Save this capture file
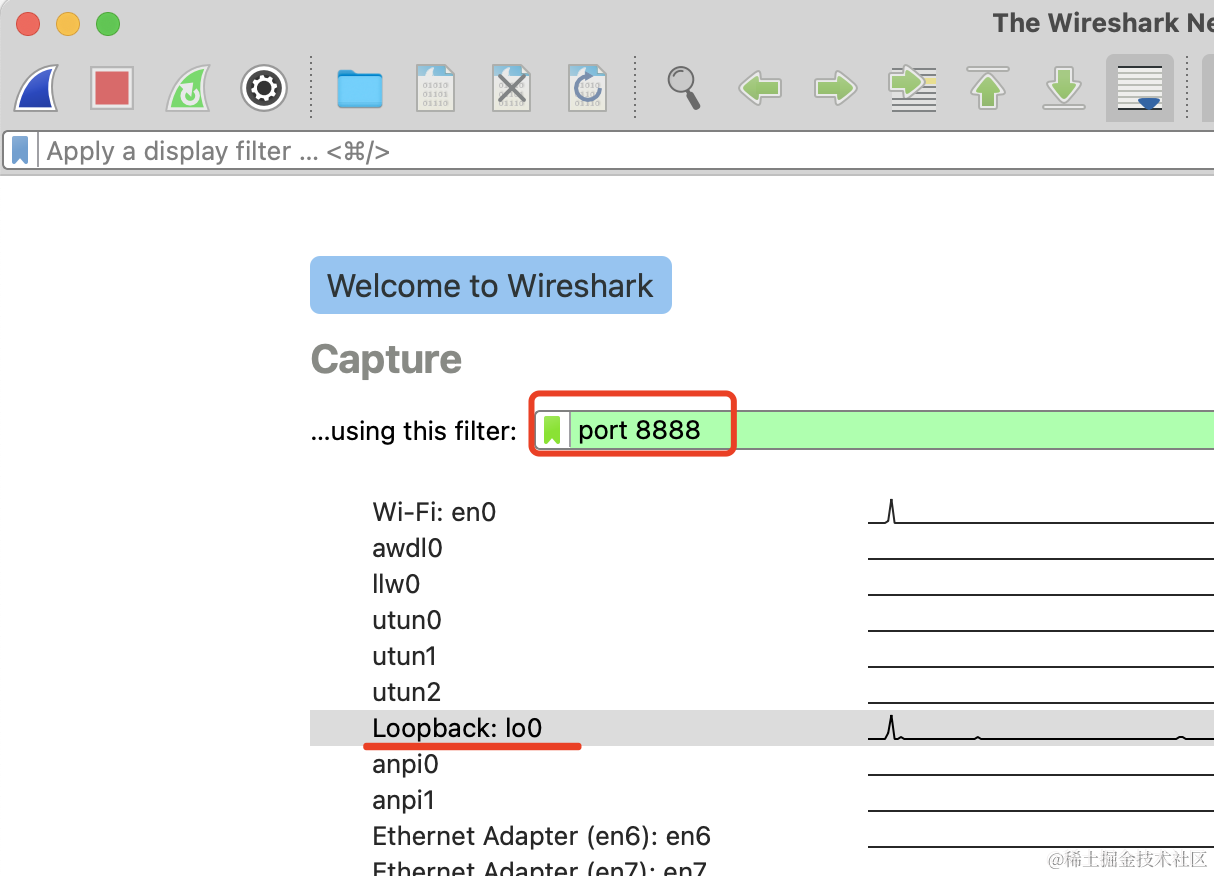 pos(436,88)
